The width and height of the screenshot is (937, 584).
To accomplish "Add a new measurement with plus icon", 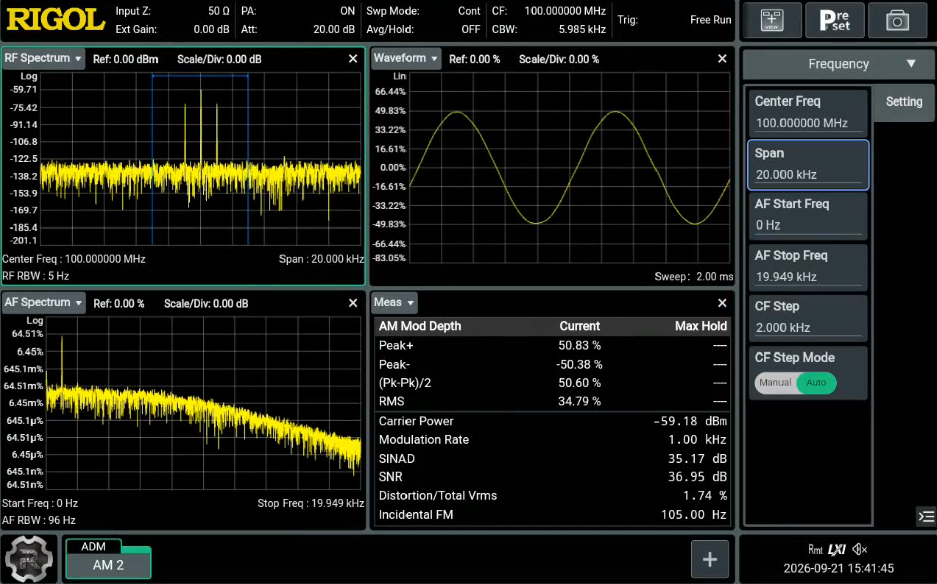I will click(x=710, y=559).
